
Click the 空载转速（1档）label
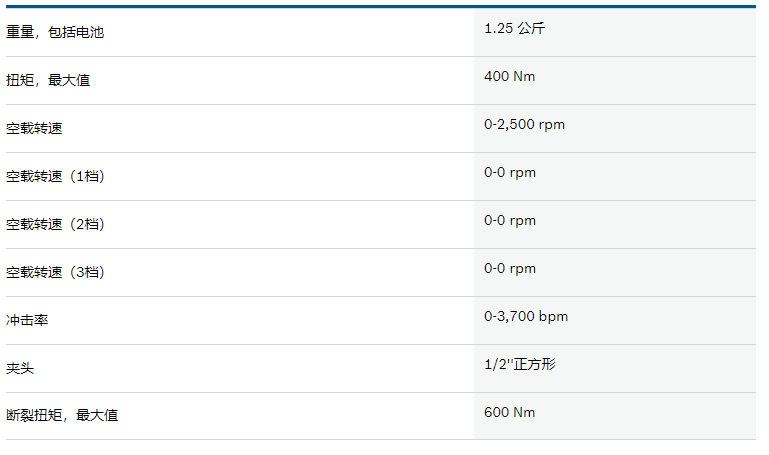pyautogui.click(x=55, y=176)
